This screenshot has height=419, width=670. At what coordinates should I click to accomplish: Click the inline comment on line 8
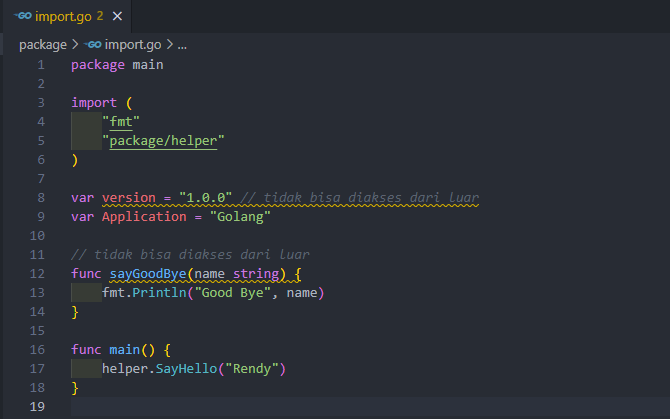point(359,198)
